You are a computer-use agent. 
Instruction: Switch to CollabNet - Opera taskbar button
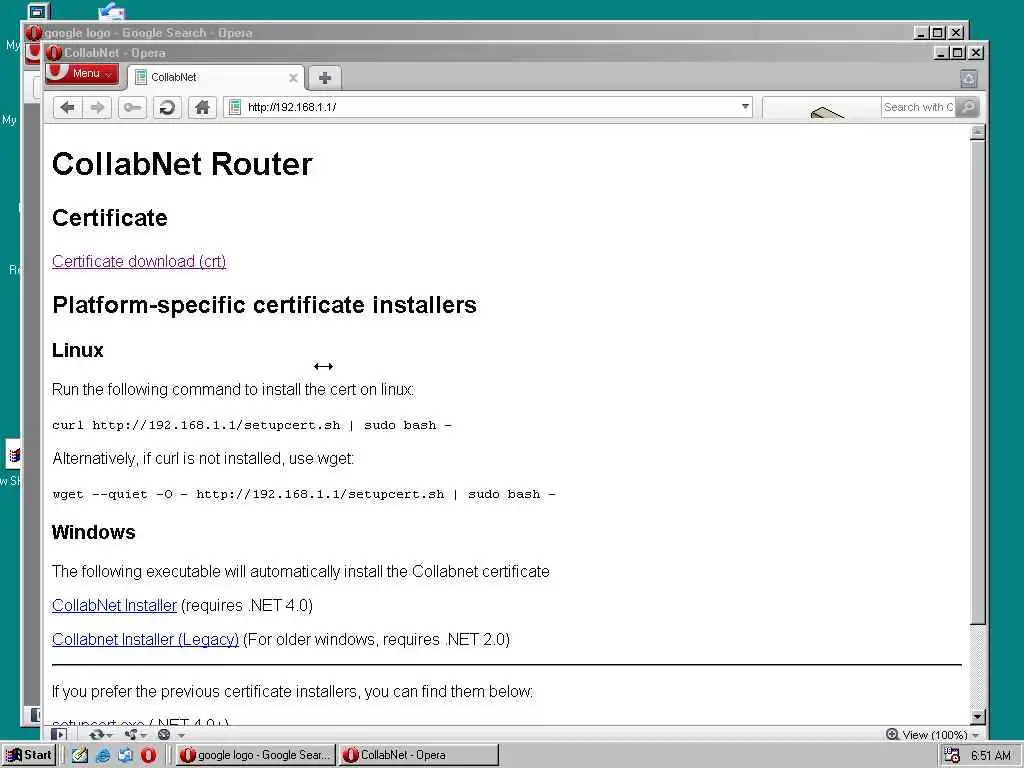(419, 755)
